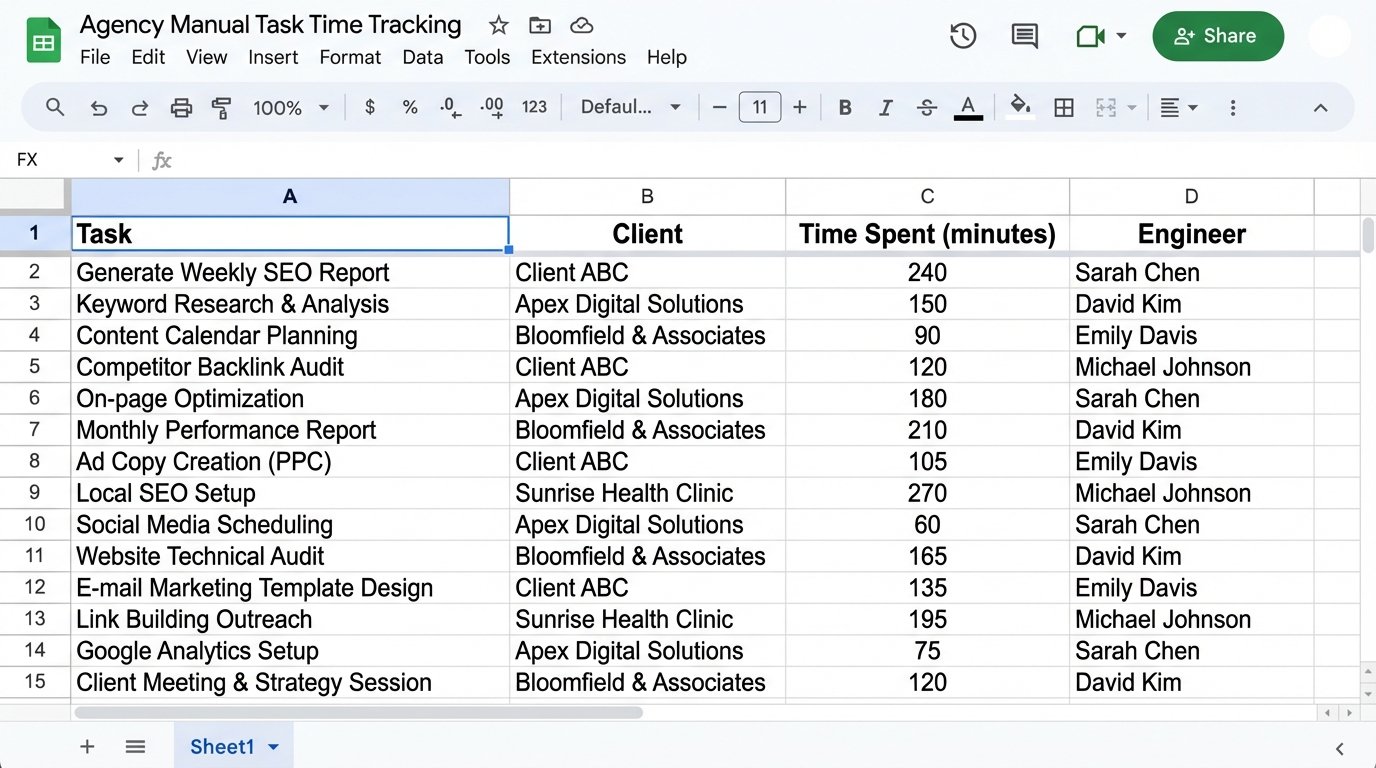Undo the last action

coord(98,107)
